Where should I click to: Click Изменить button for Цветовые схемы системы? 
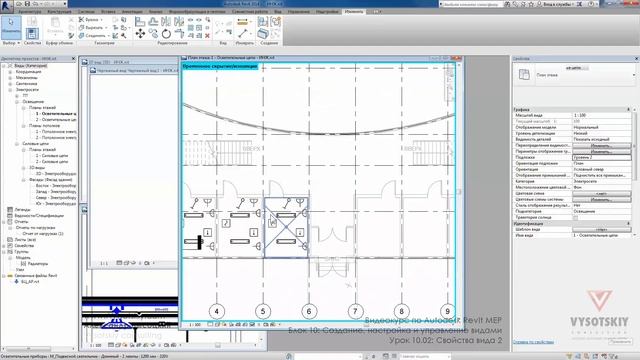point(601,200)
